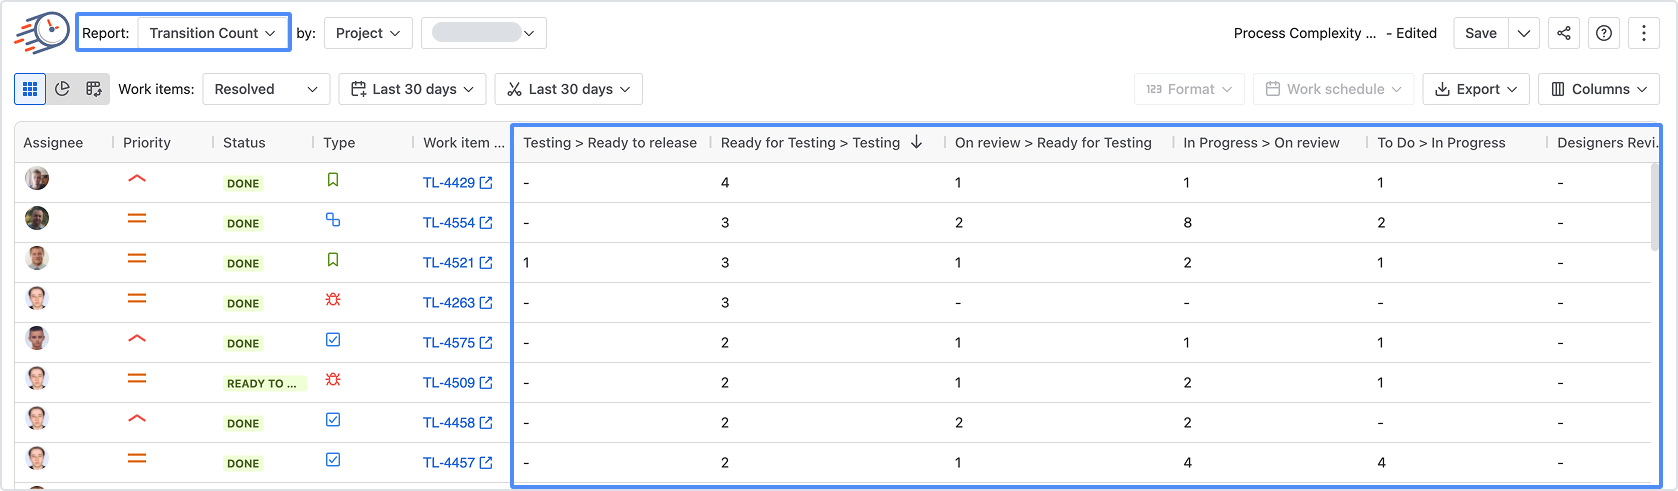Open the blurred project name dropdown
Screen dimensions: 1678x491
tap(484, 33)
